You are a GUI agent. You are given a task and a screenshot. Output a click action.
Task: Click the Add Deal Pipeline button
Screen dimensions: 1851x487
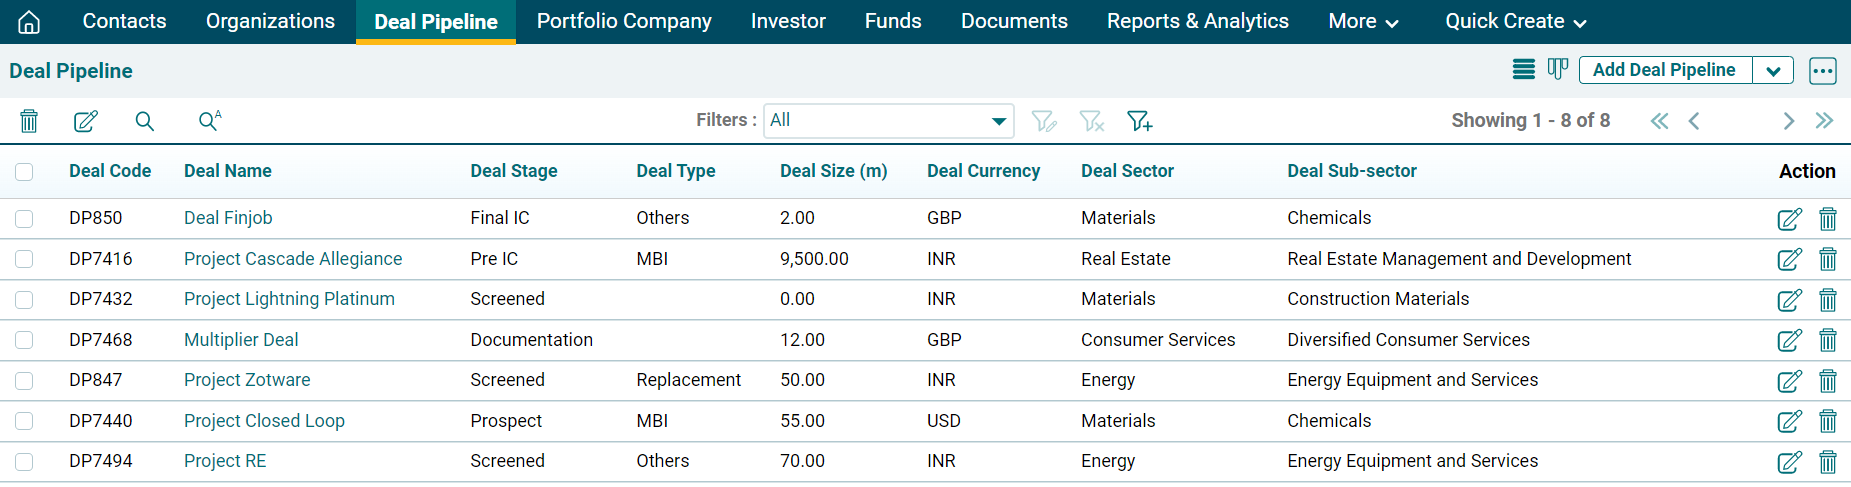tap(1664, 70)
